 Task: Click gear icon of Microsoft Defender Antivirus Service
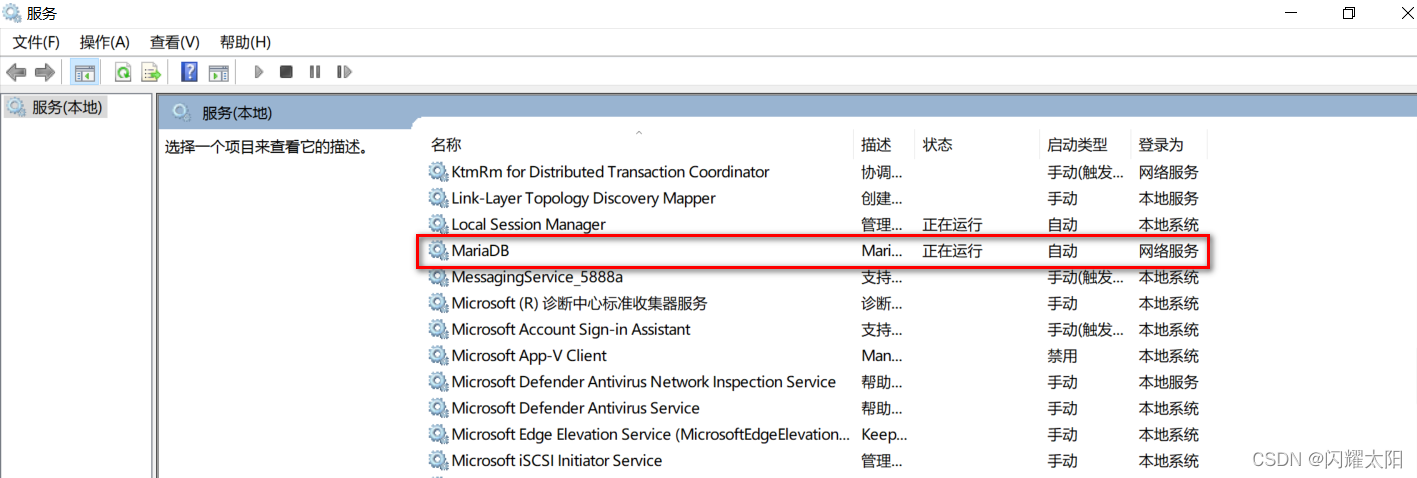[x=438, y=408]
